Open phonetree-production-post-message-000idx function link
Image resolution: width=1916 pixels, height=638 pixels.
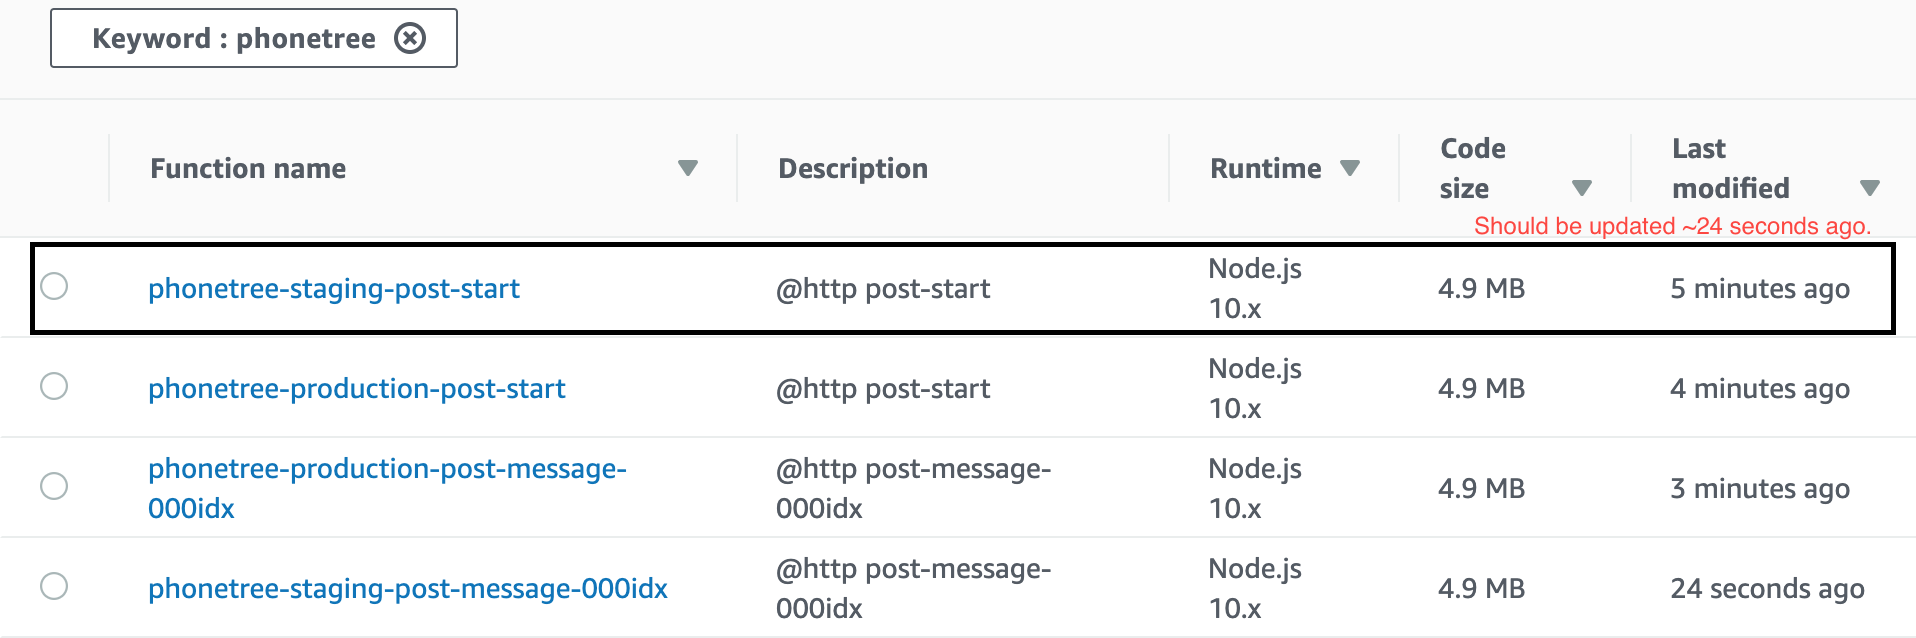coord(387,488)
